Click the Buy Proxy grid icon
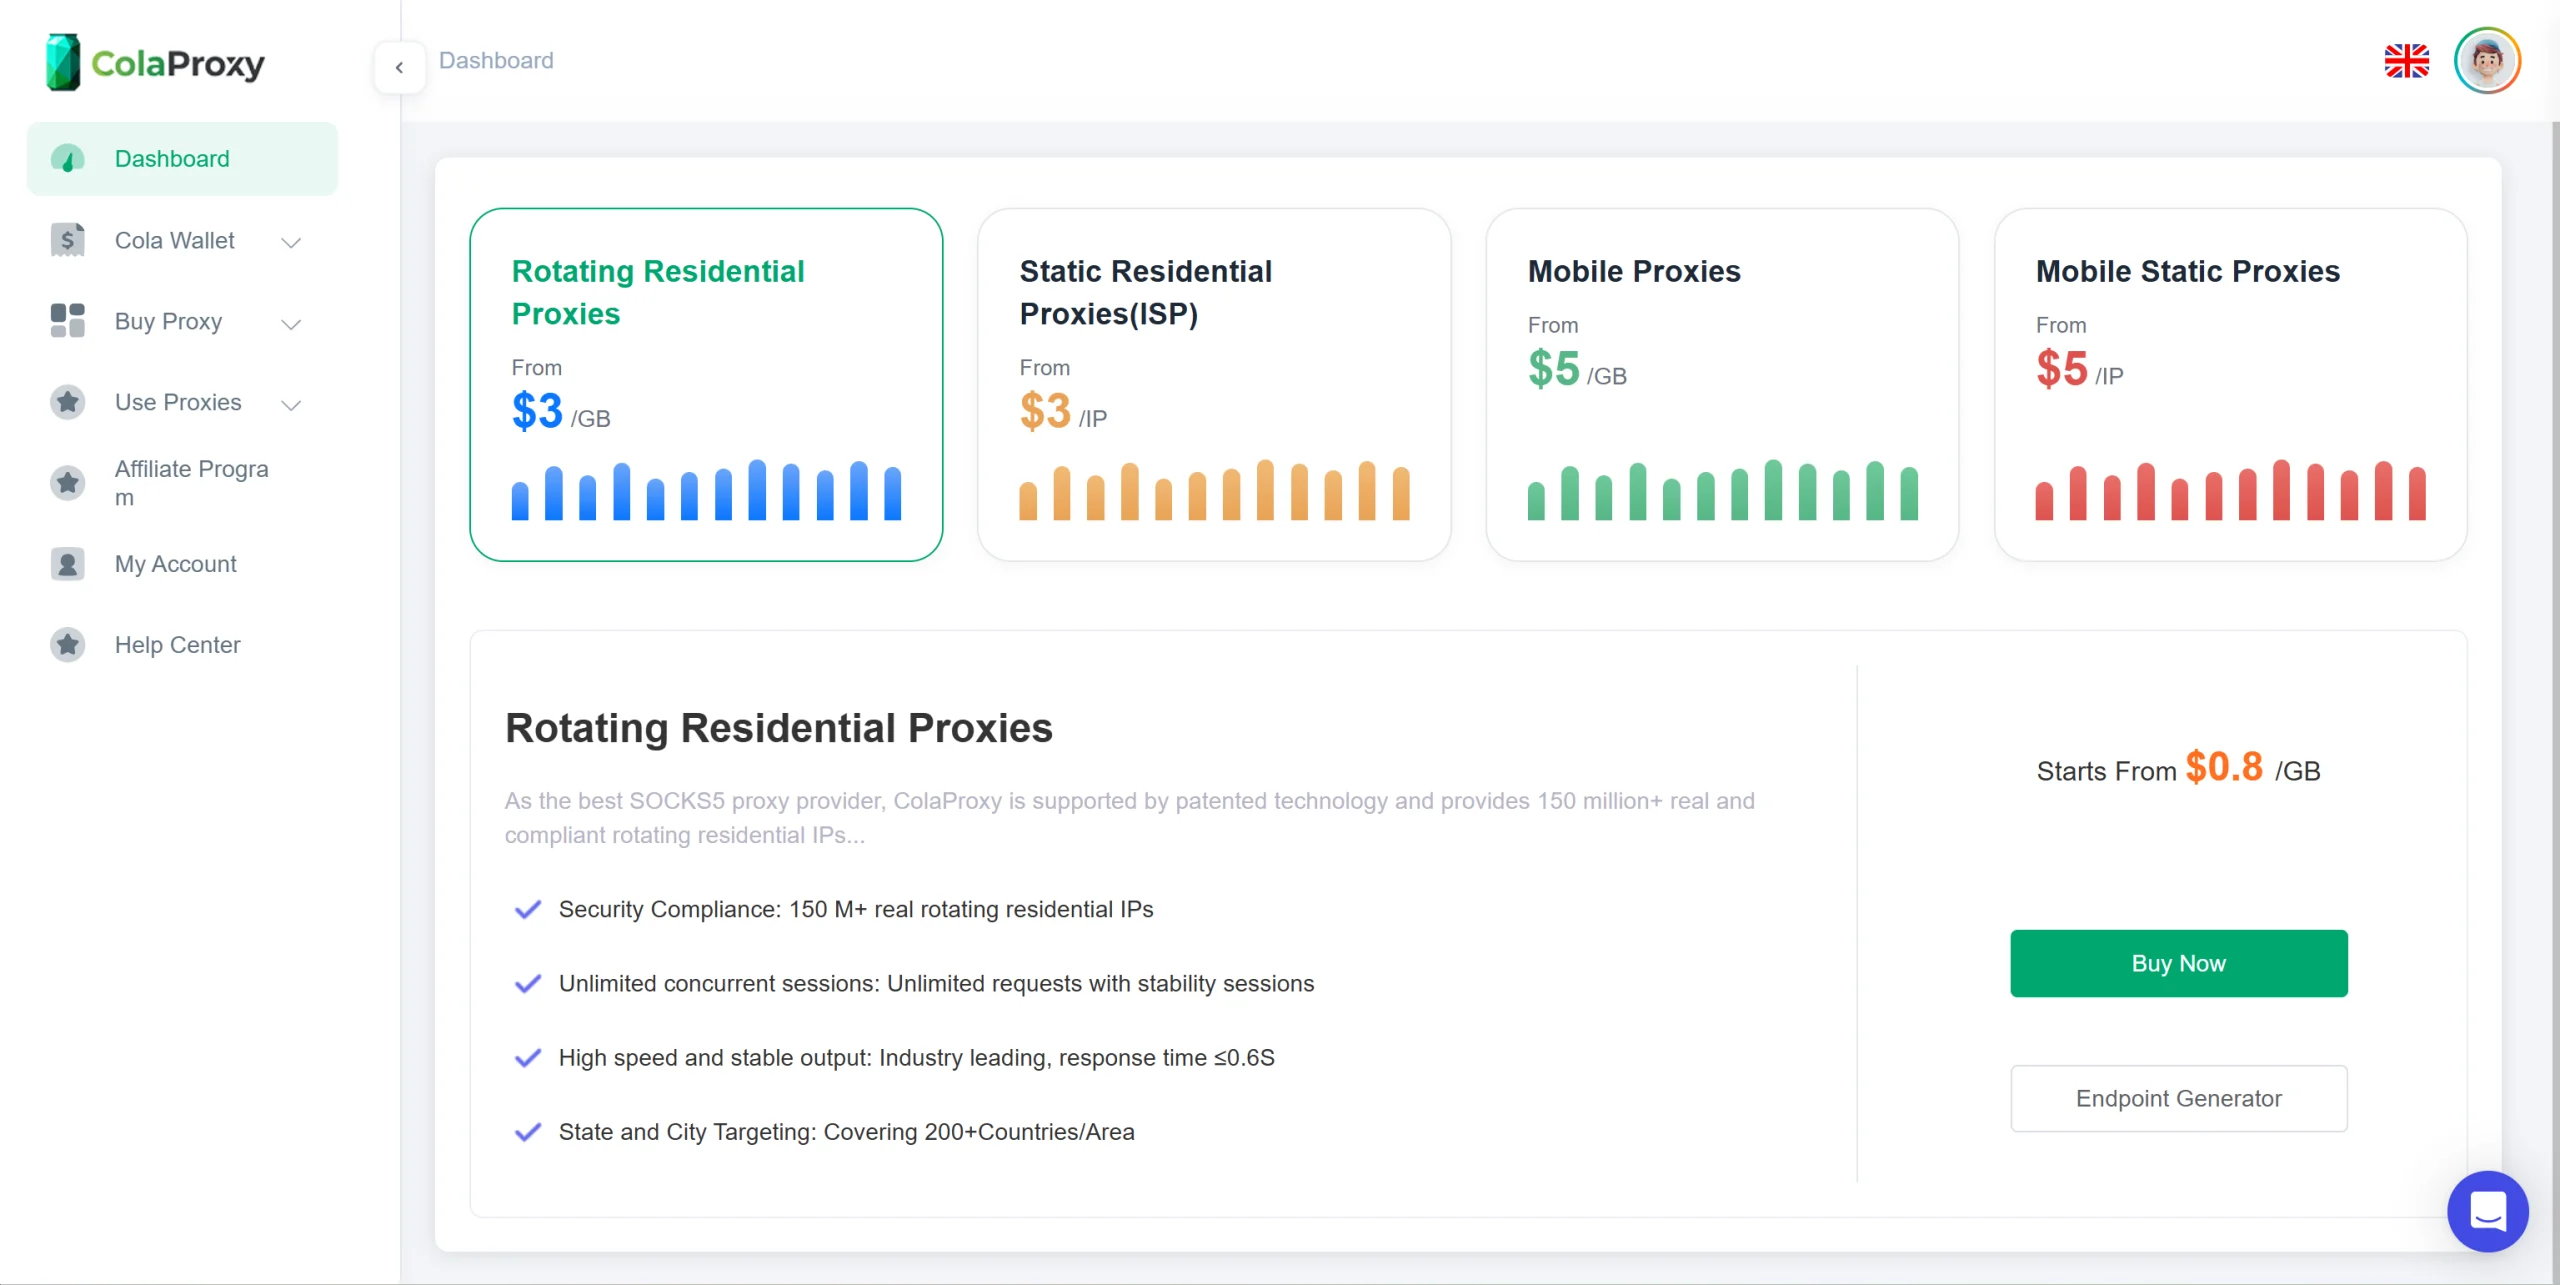The width and height of the screenshot is (2560, 1285). (68, 321)
